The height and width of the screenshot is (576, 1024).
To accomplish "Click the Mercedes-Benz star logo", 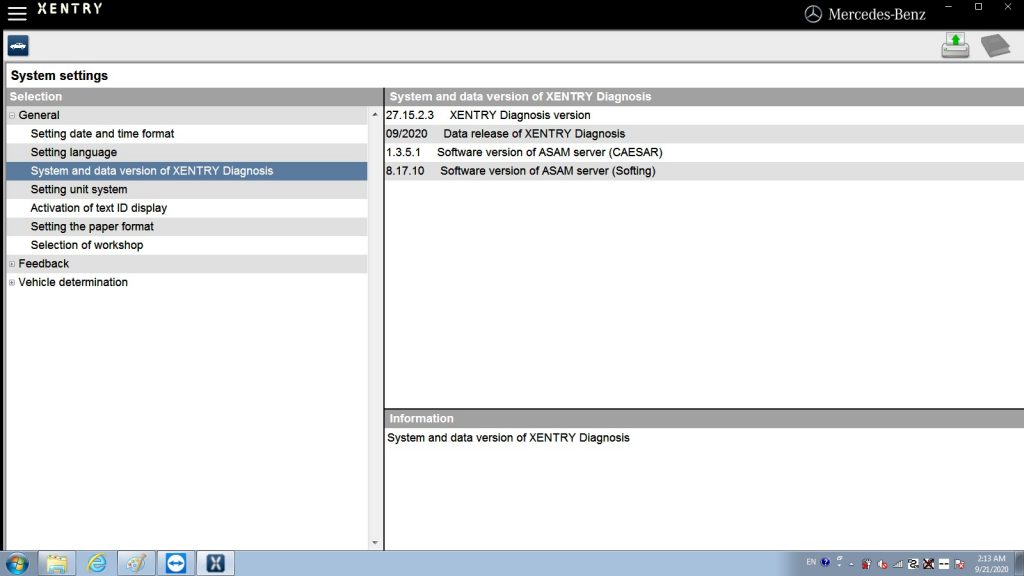I will 813,14.
